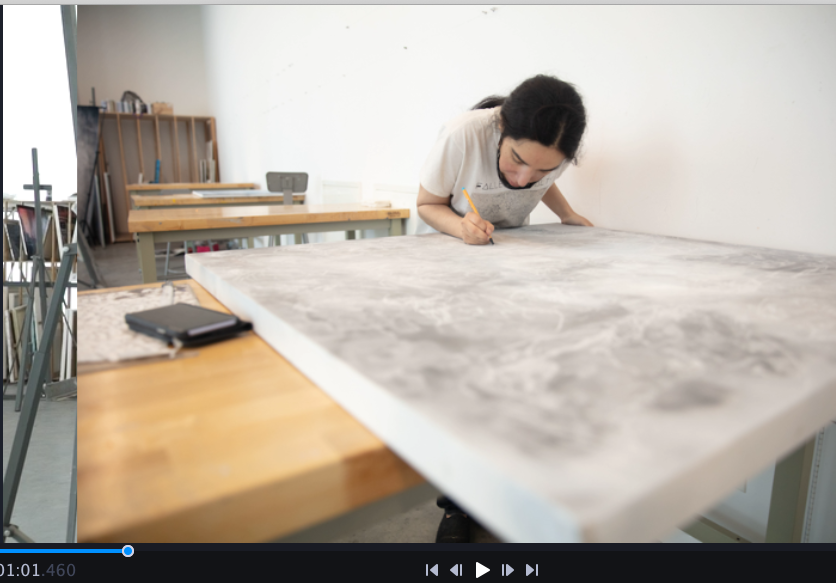Skip to the start of the video
This screenshot has width=836, height=583.
pyautogui.click(x=432, y=570)
